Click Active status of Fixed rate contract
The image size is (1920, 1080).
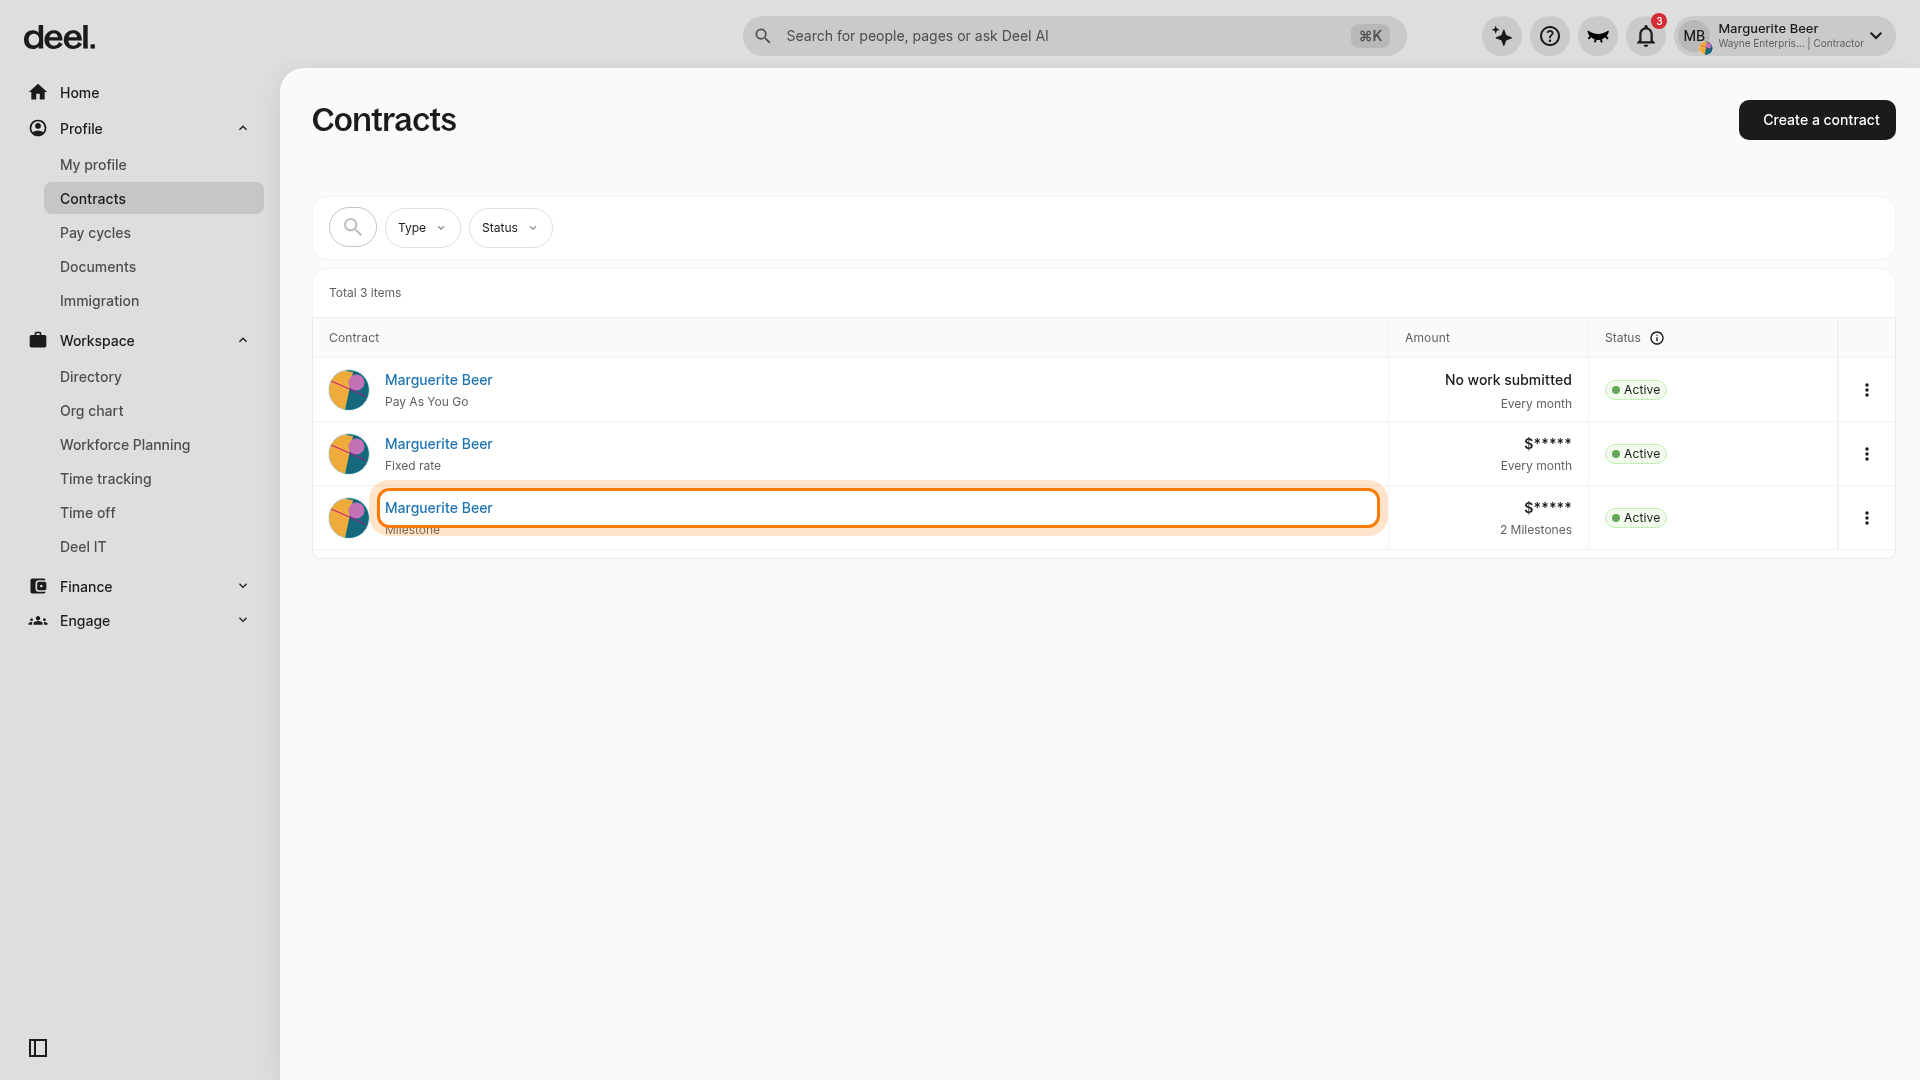coord(1636,454)
